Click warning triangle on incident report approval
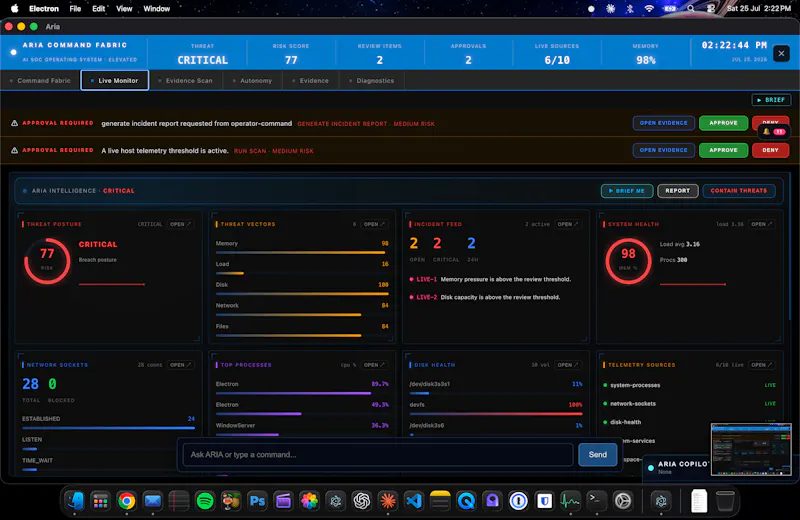 (14, 123)
